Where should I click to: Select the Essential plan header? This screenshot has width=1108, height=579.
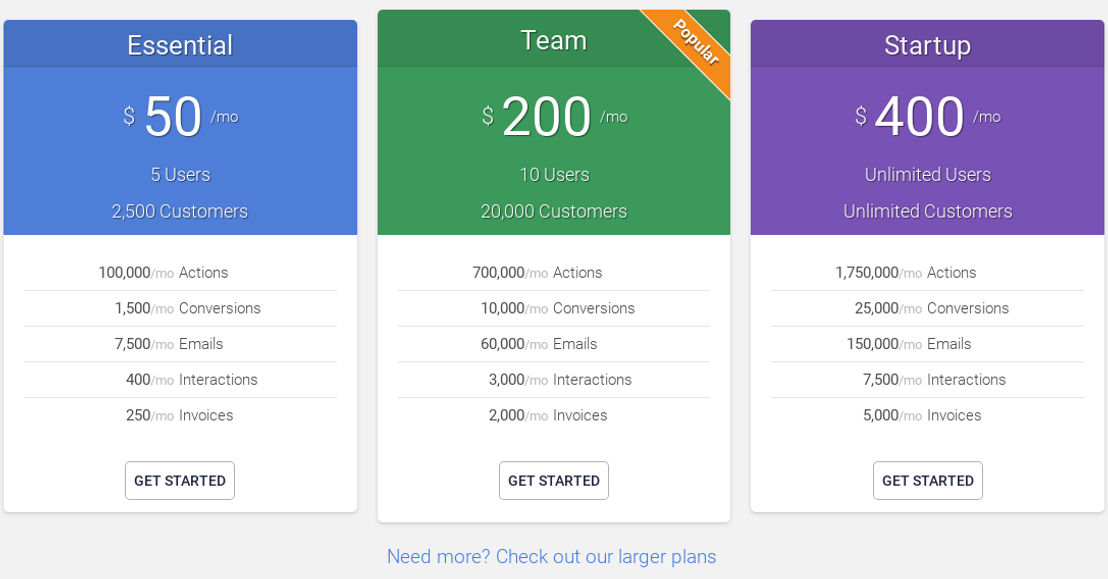pos(180,44)
